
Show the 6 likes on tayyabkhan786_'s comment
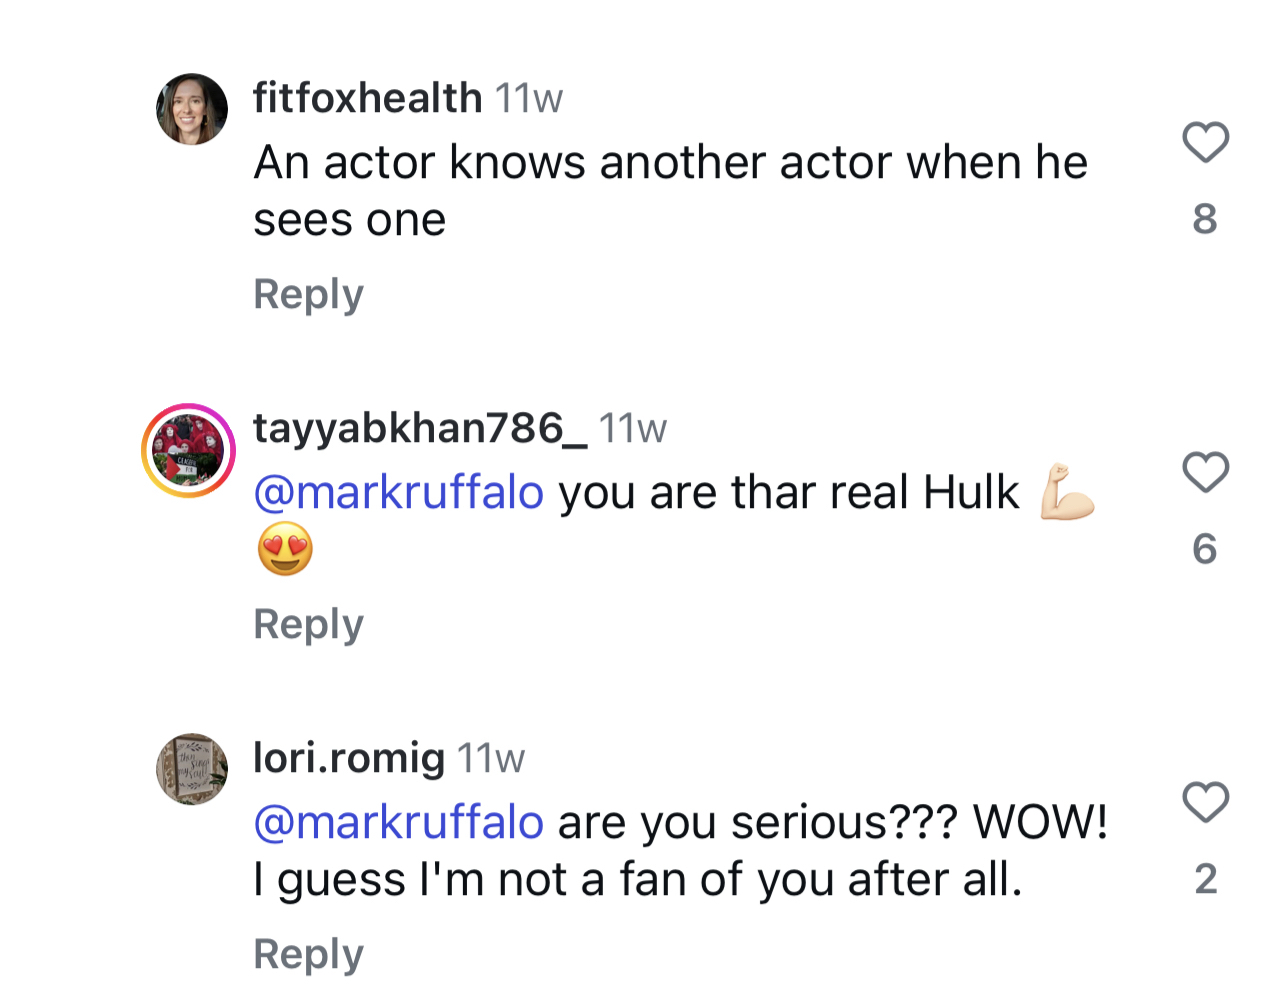pyautogui.click(x=1205, y=548)
